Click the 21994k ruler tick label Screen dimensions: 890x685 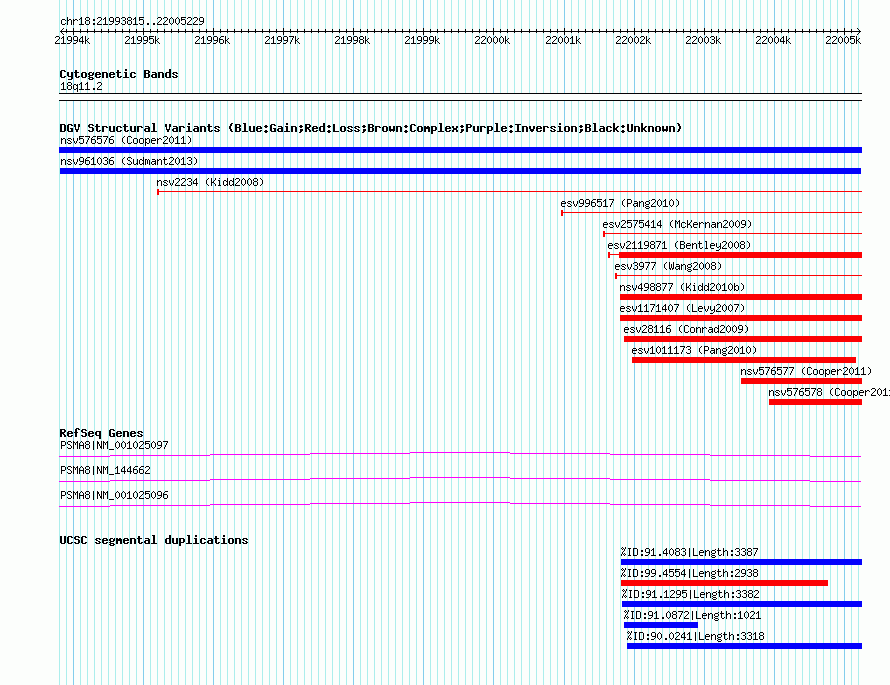coord(72,40)
